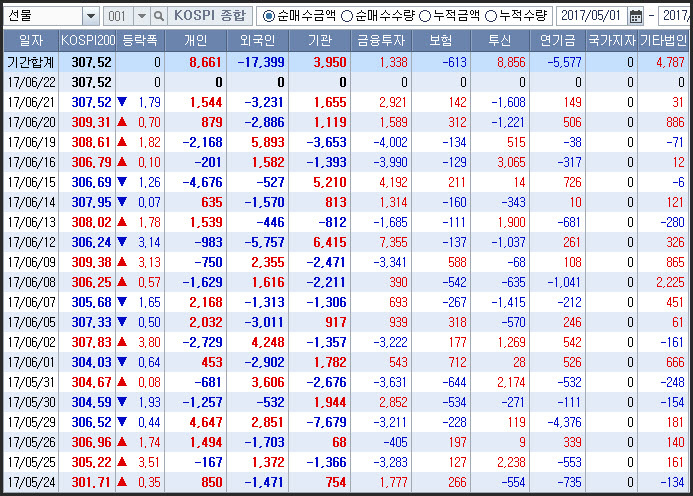Click KOSPI200 value 308.61
Viewport: 693px width, 496px height.
click(x=91, y=142)
